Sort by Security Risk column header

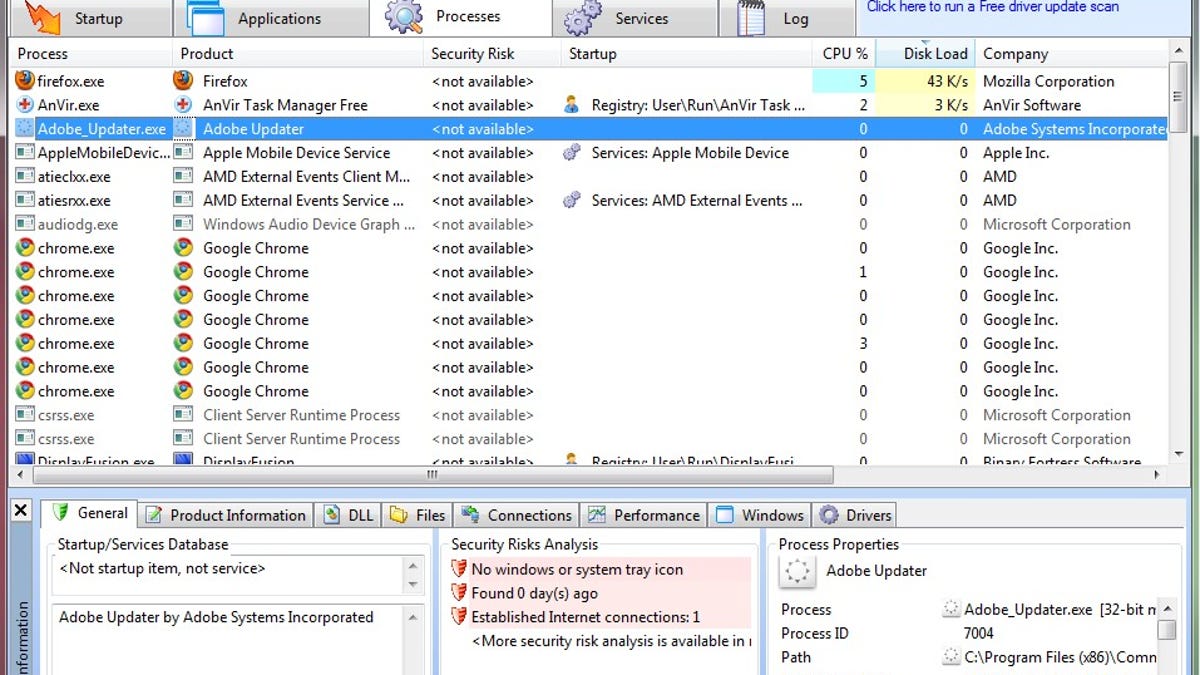tap(492, 54)
